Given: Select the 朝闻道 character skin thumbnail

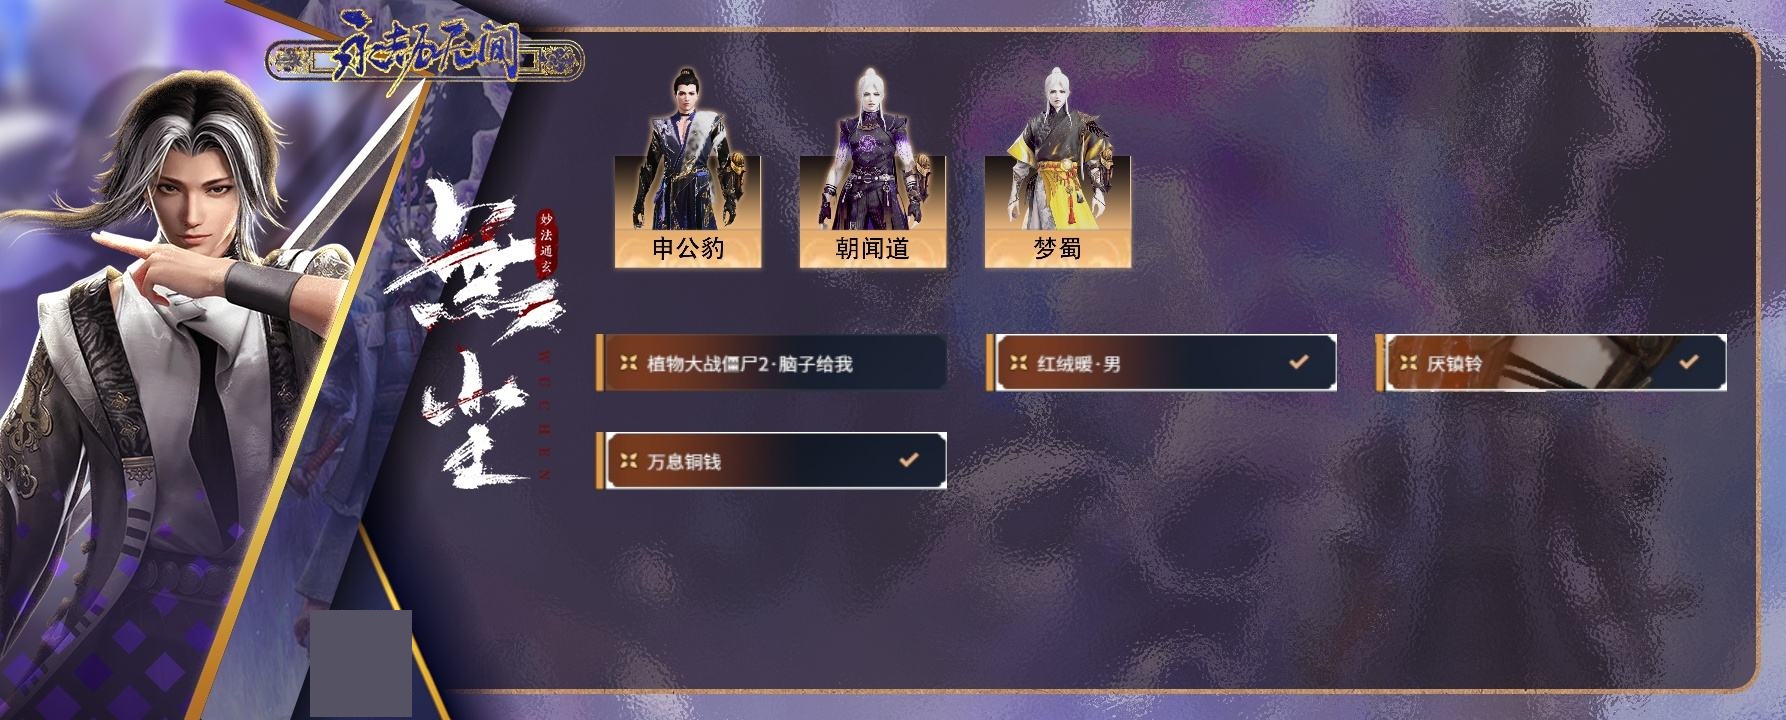Looking at the screenshot, I should point(873,168).
